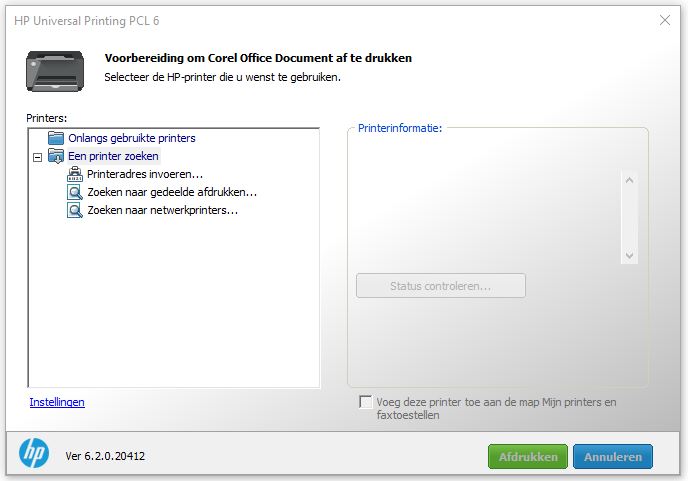Screen dimensions: 688x481
Task: Click the printer info scrollbar down arrow
Action: pos(629,256)
